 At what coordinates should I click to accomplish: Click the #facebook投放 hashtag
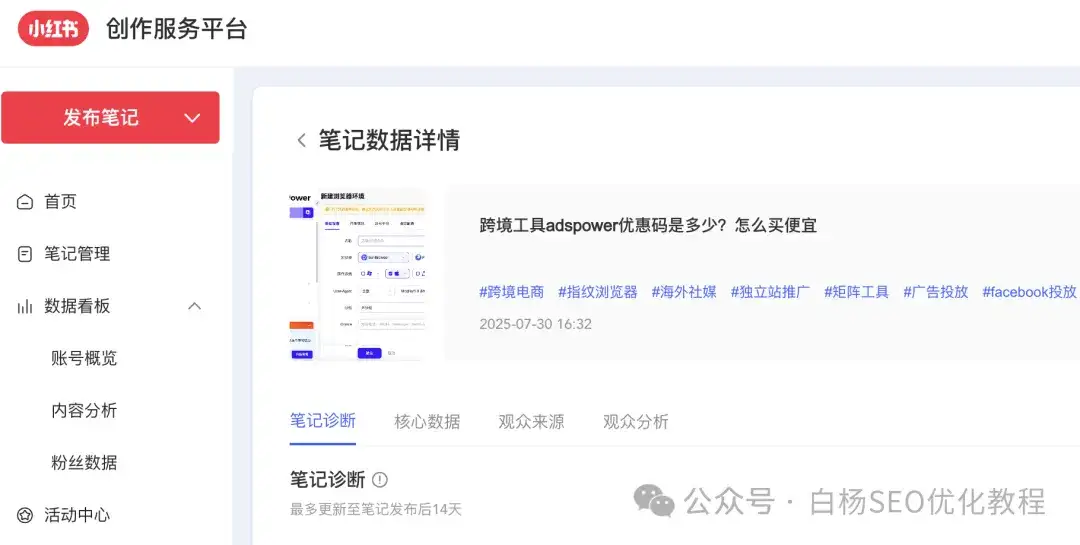click(x=1029, y=292)
